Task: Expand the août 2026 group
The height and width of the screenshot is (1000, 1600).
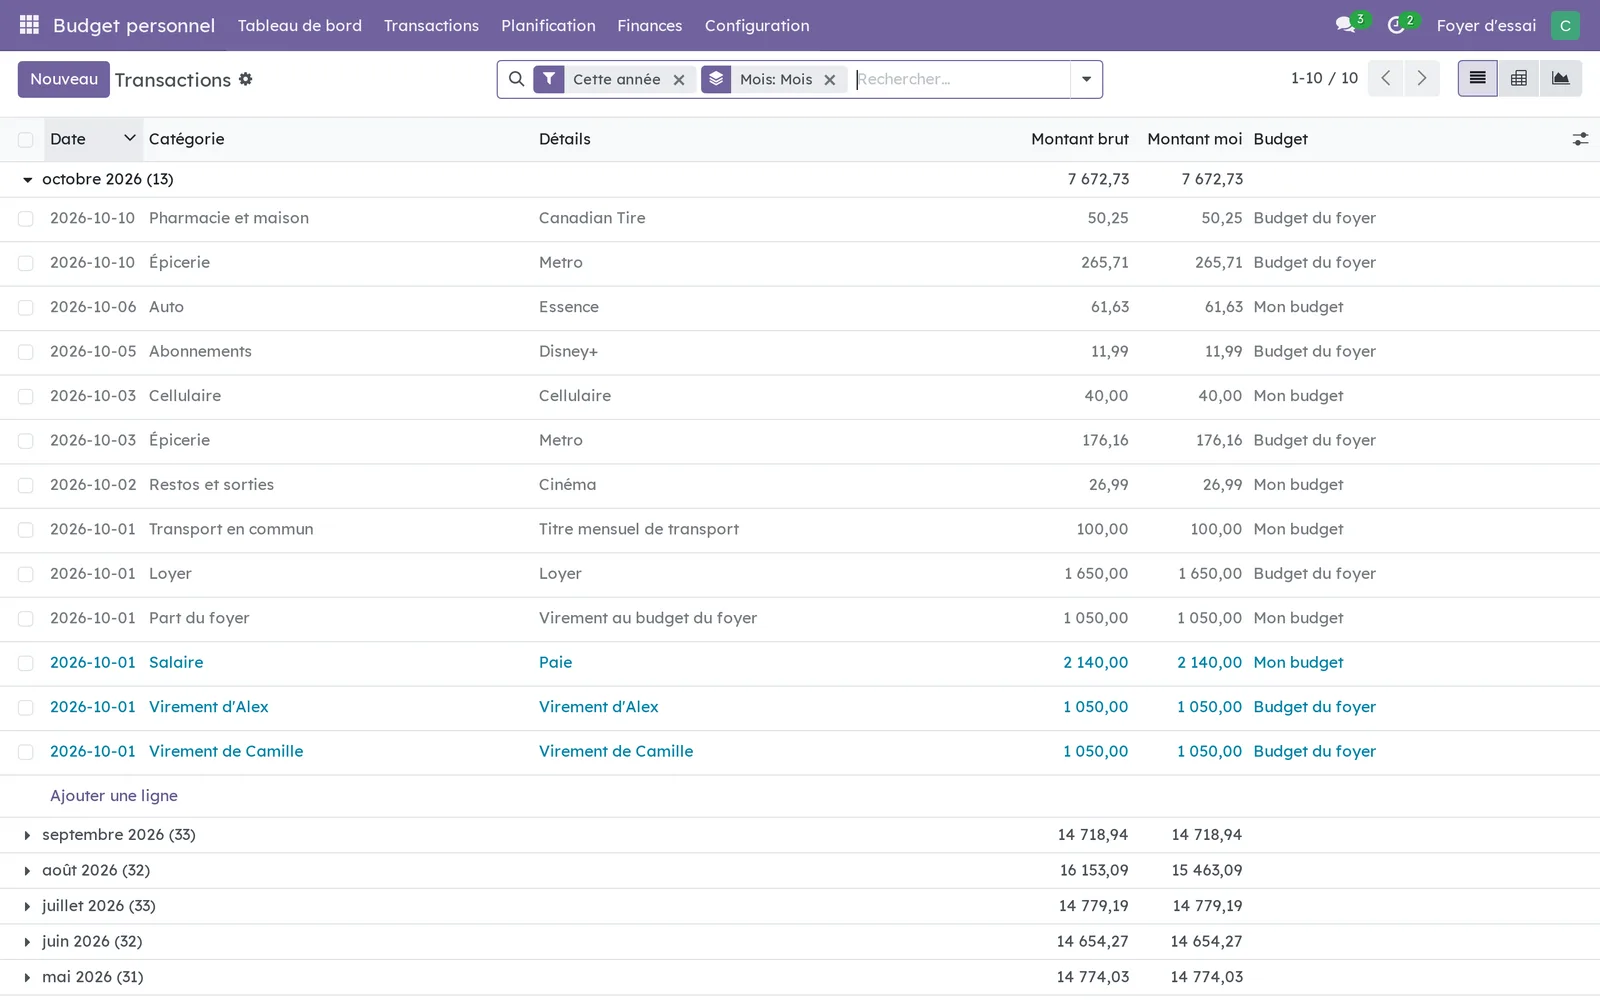Action: click(x=27, y=871)
